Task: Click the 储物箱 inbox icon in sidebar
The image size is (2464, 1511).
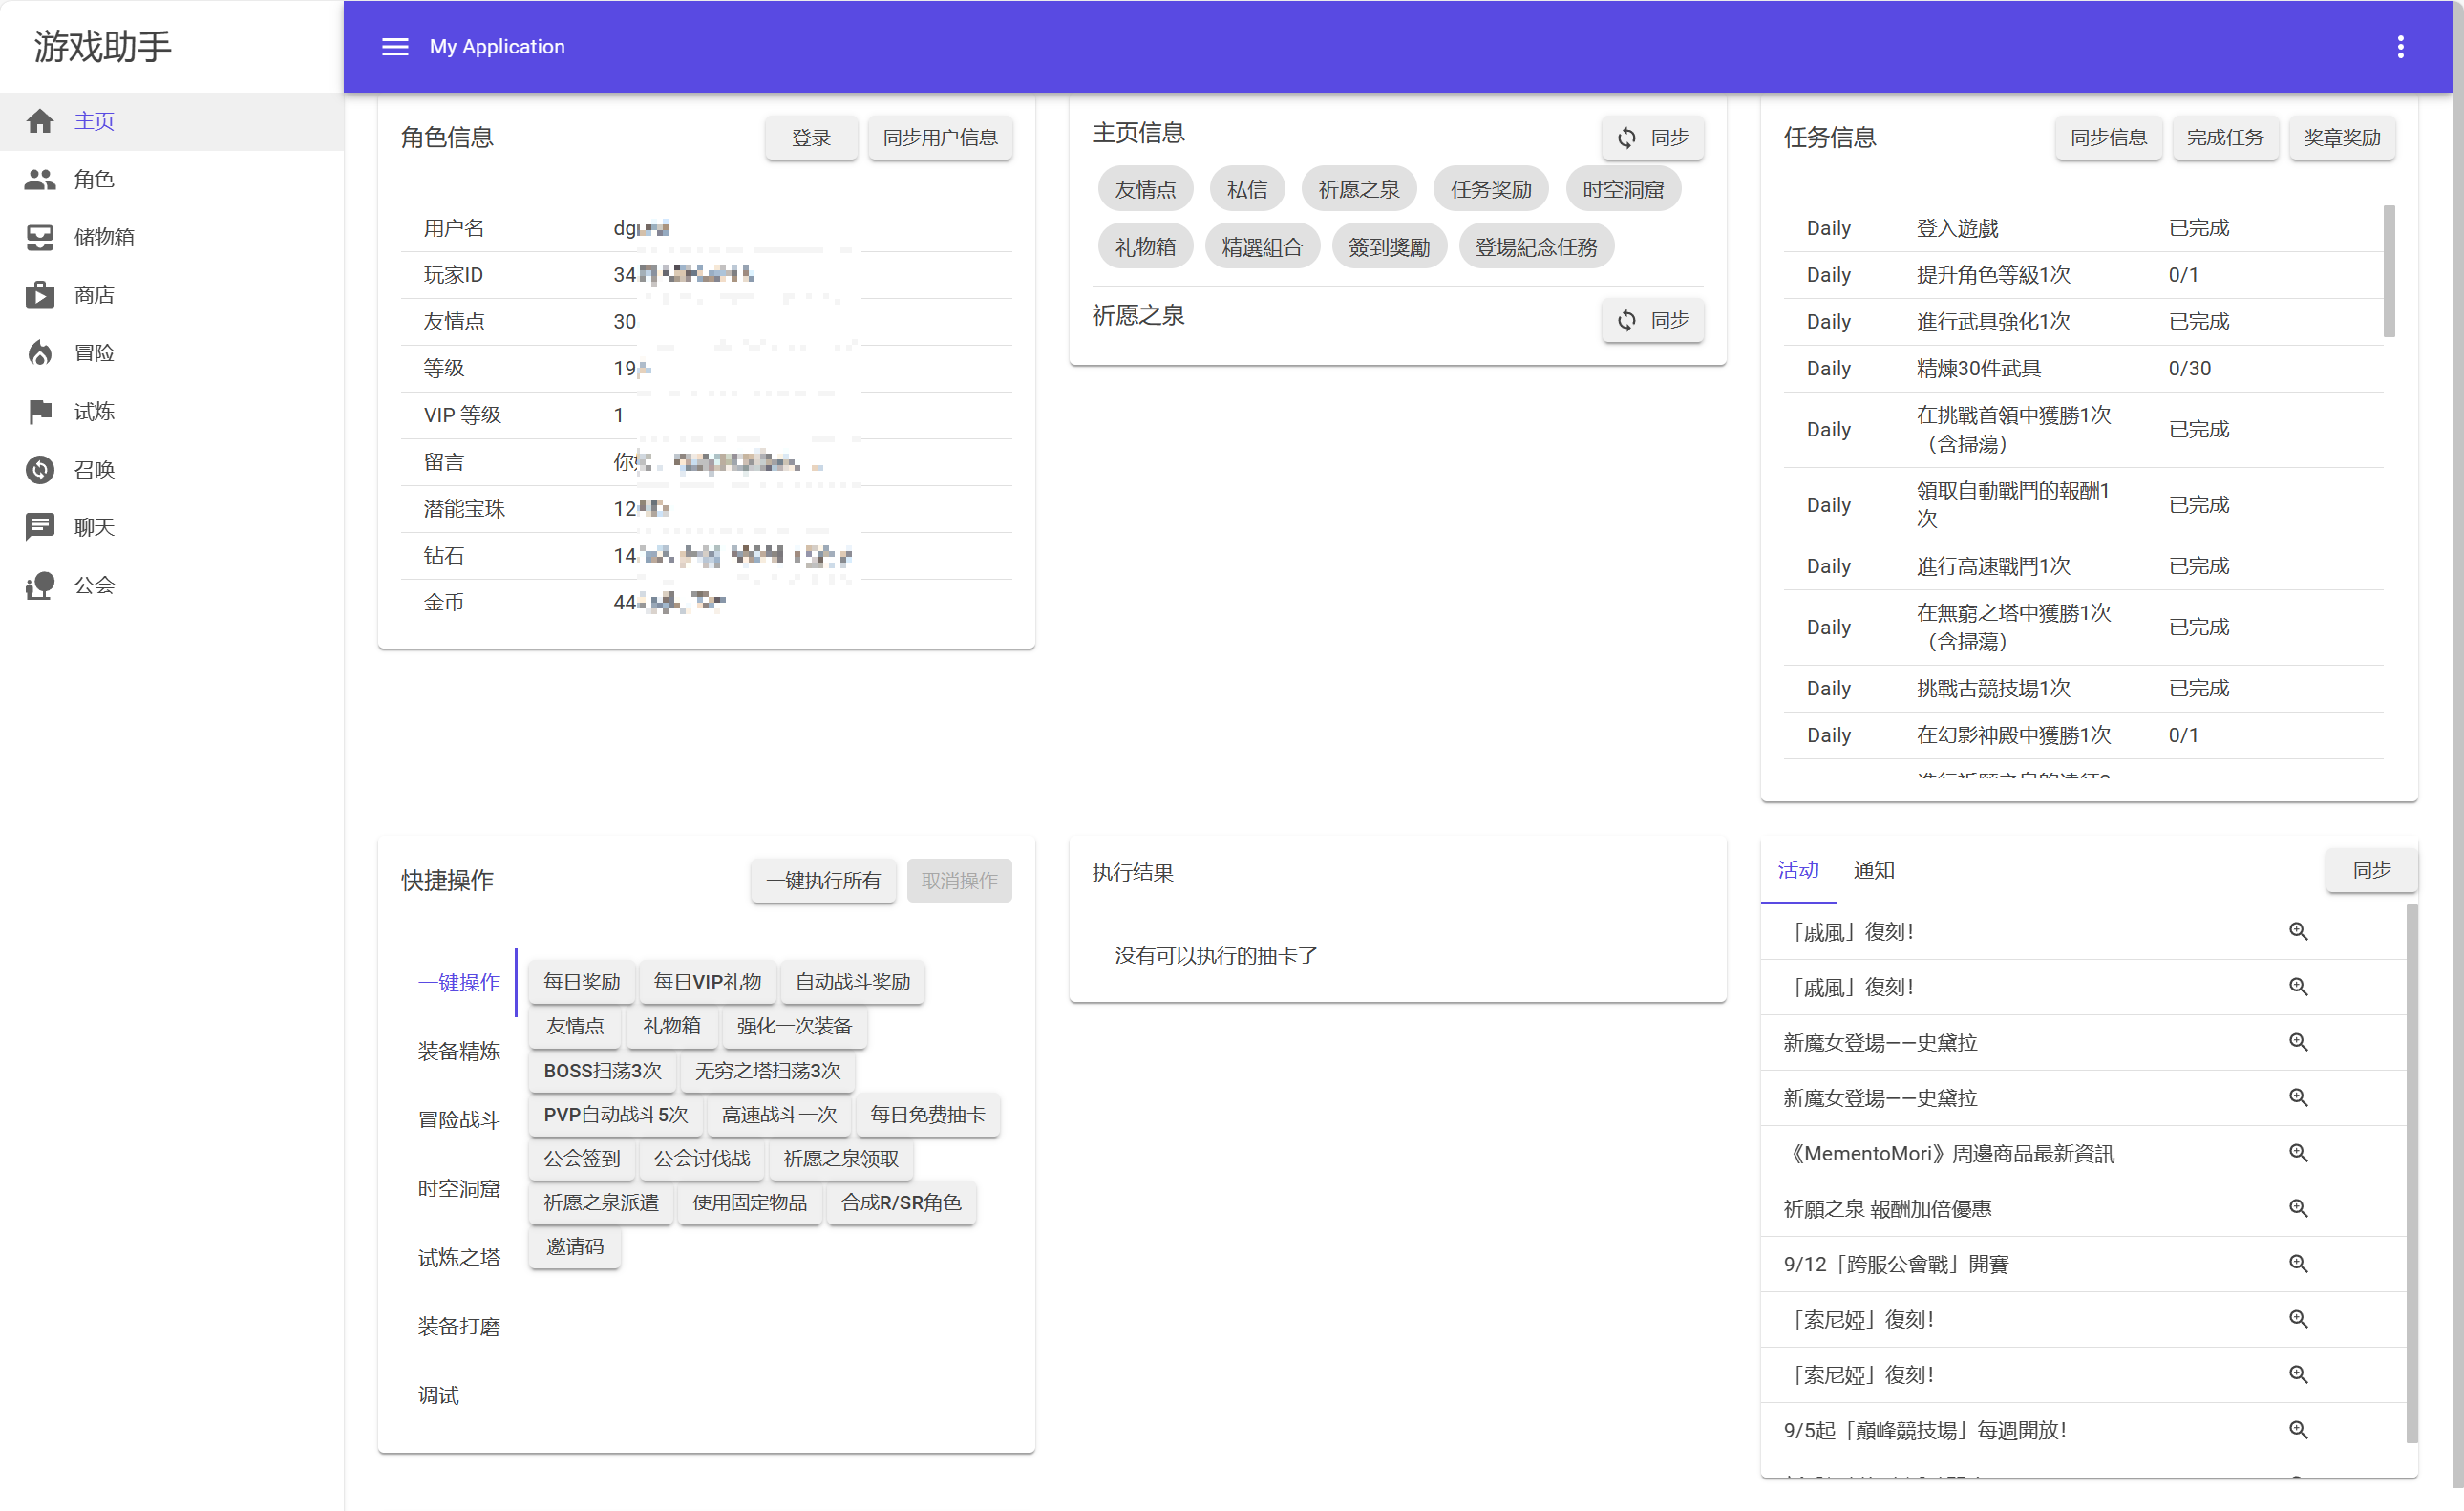Action: click(x=40, y=237)
